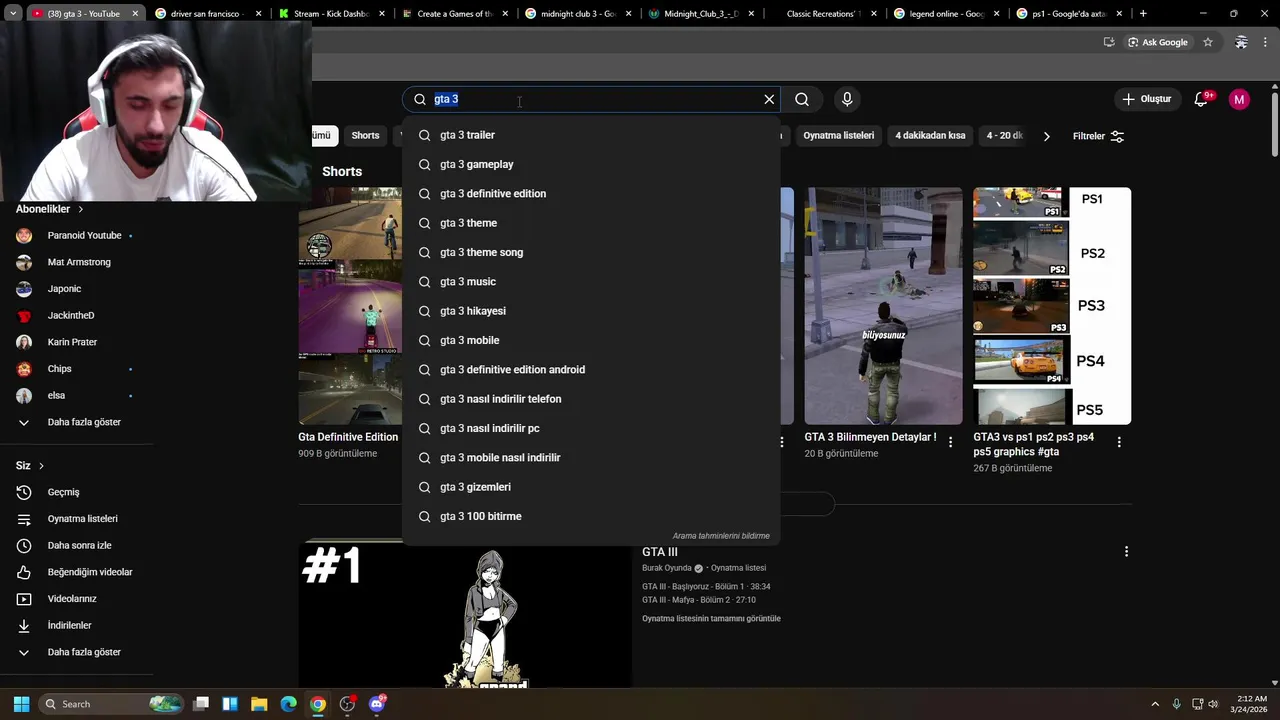The height and width of the screenshot is (720, 1280).
Task: Show more filter chips with right arrow
Action: [1046, 136]
